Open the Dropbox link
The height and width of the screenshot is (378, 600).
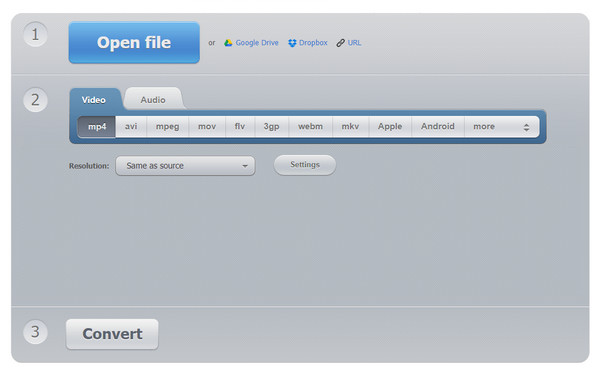click(313, 43)
